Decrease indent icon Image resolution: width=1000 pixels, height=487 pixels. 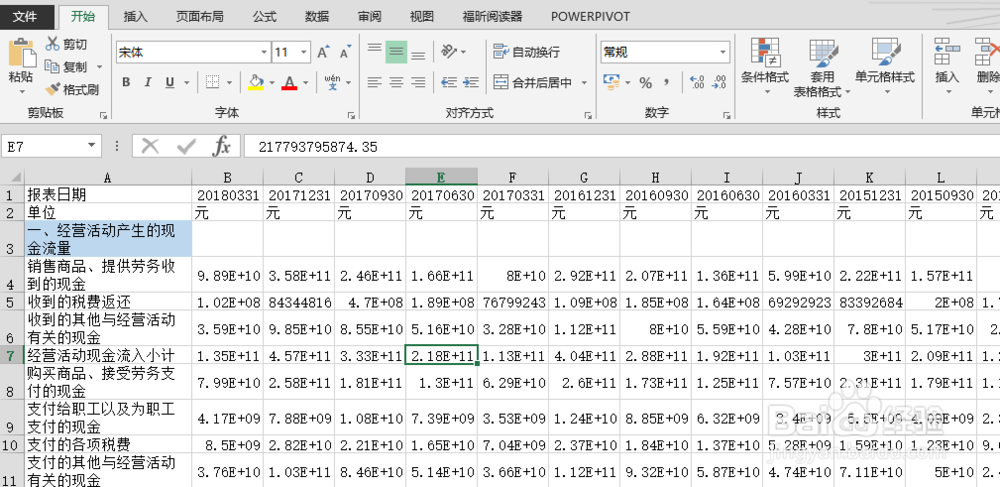449,82
